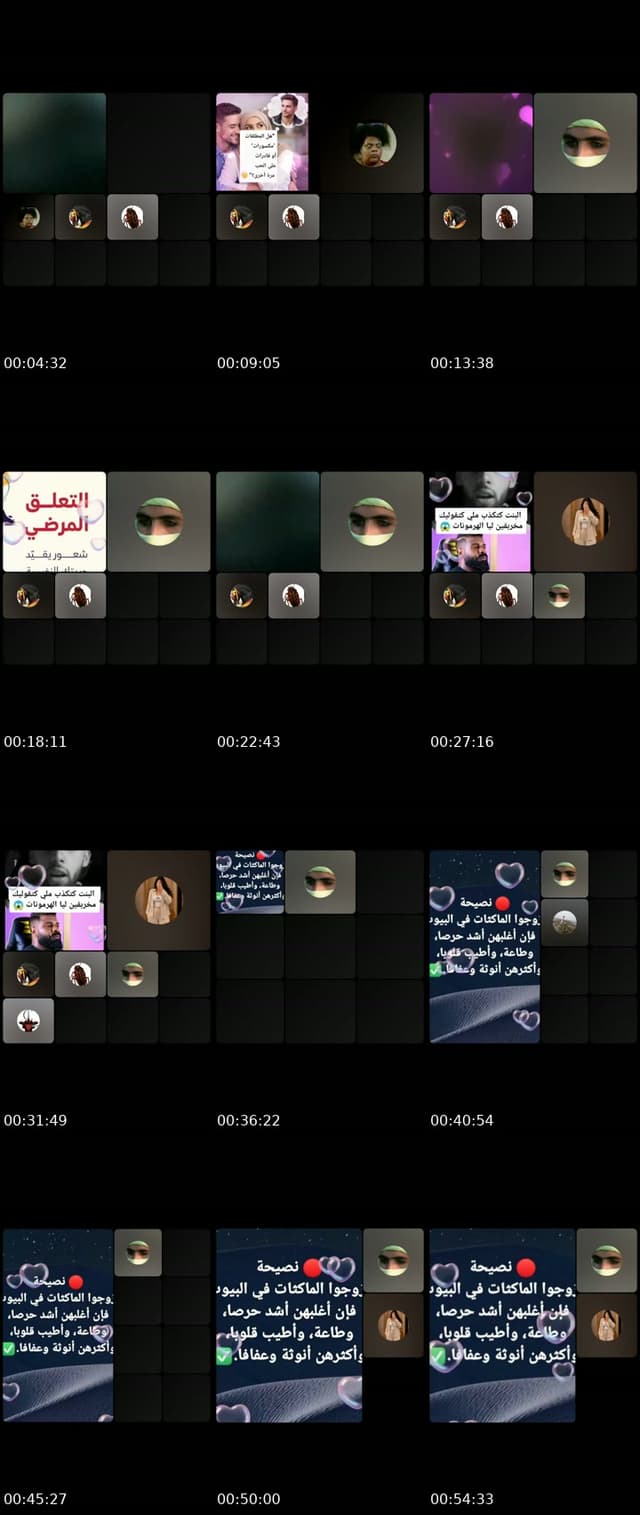Open the video frame captured at 00:22:43
The image size is (640, 1515).
[320, 568]
